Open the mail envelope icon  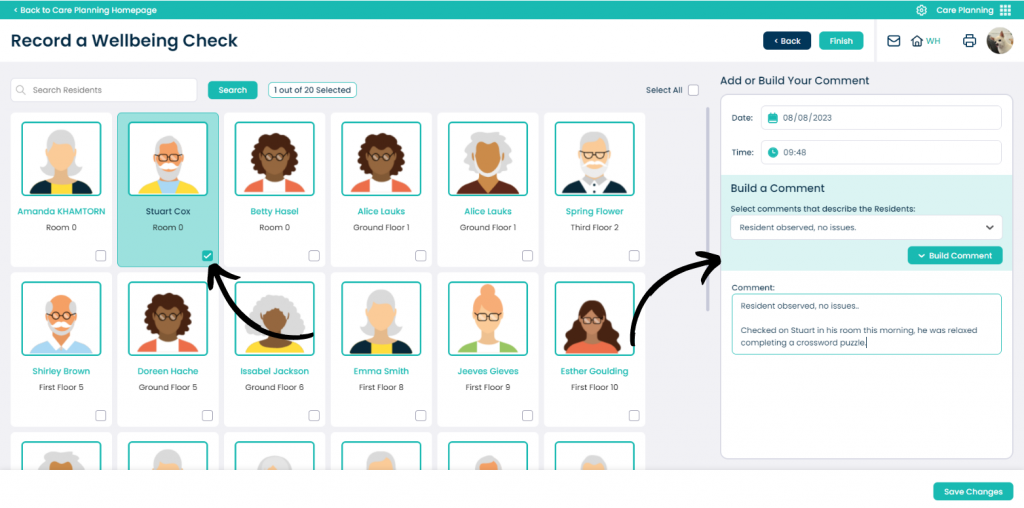(x=893, y=40)
